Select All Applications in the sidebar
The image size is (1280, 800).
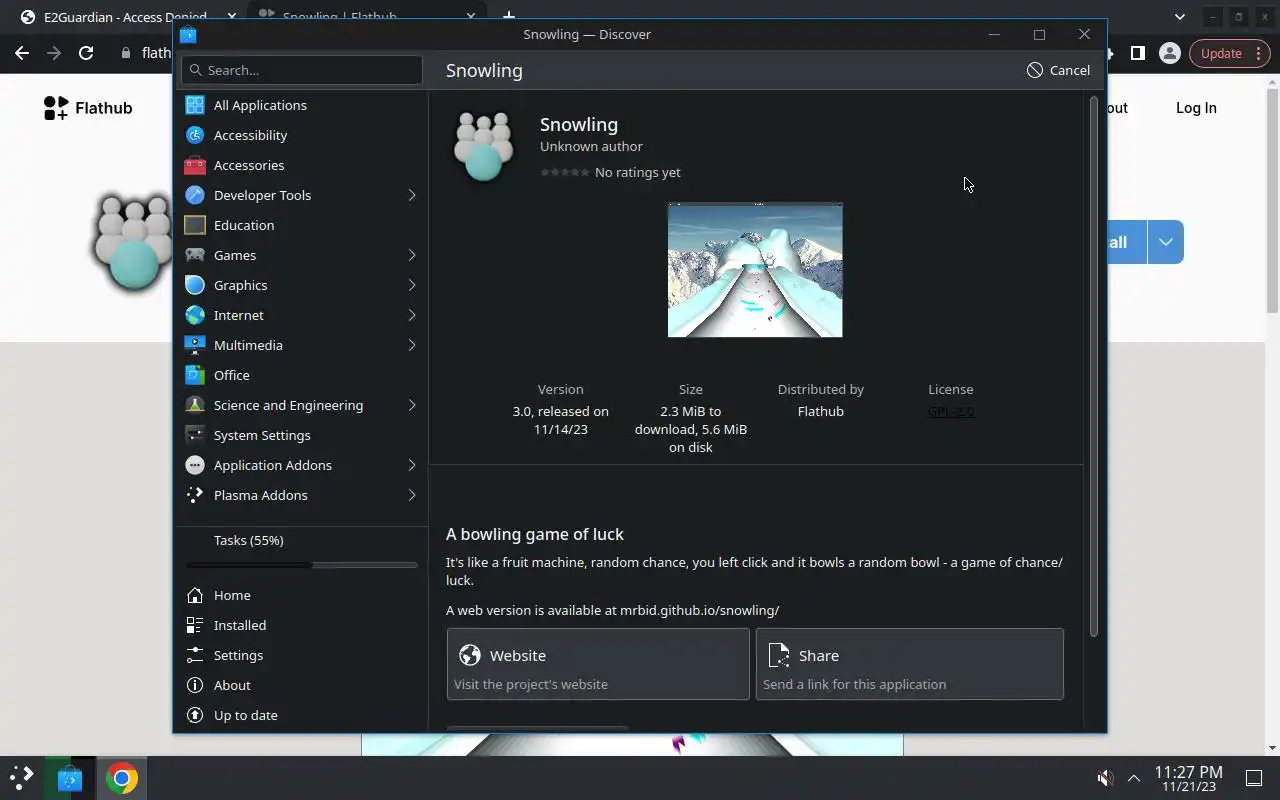pyautogui.click(x=301, y=105)
